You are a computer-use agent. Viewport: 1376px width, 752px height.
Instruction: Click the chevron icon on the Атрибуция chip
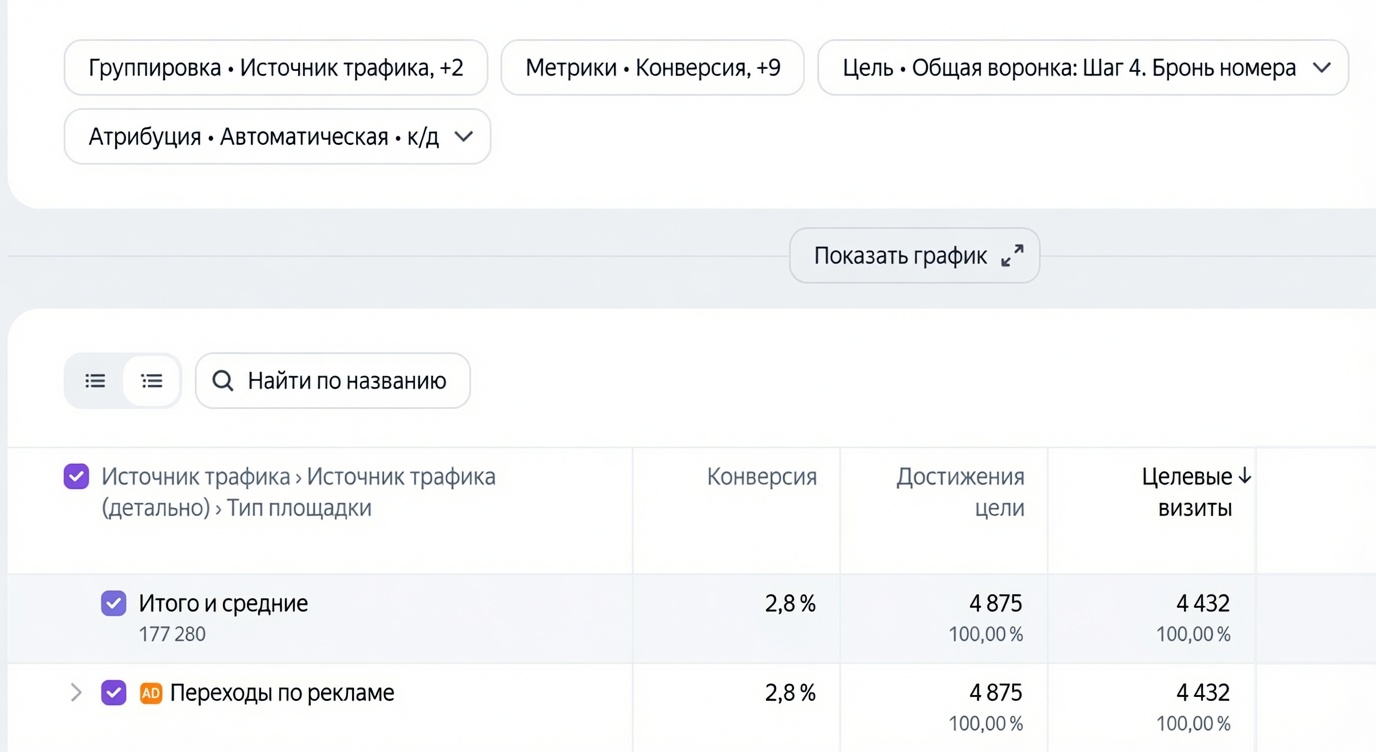[463, 137]
